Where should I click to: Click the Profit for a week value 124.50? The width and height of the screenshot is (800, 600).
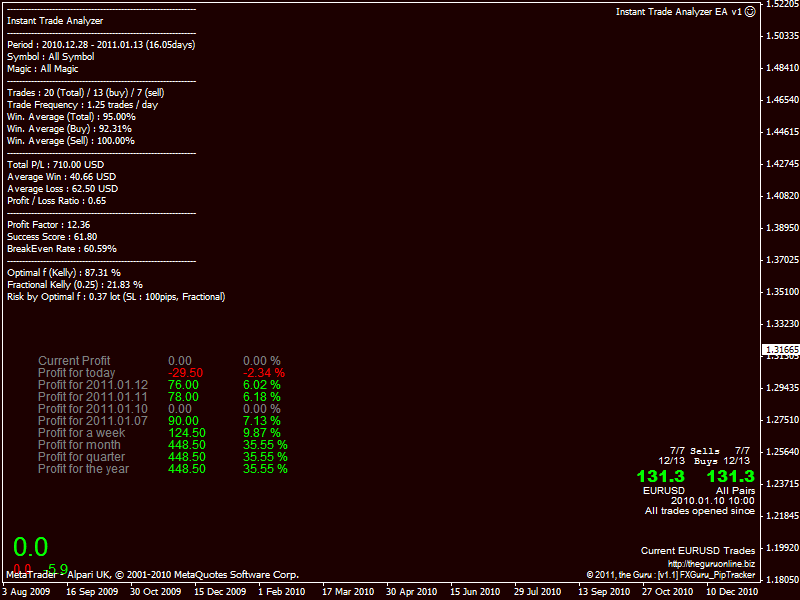187,433
